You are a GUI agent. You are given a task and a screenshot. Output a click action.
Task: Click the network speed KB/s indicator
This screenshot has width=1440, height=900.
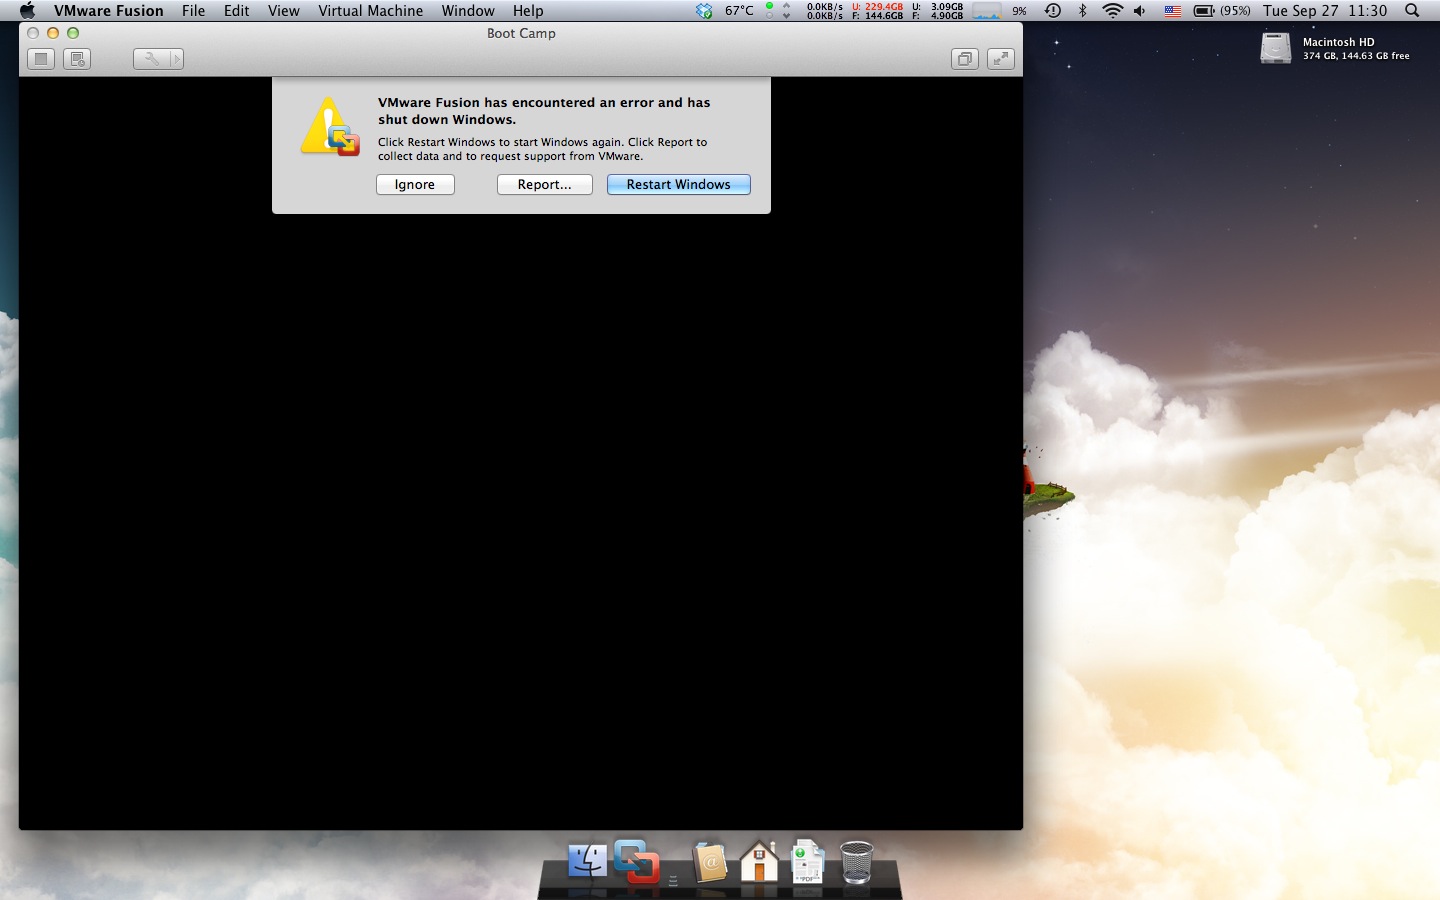(x=825, y=11)
